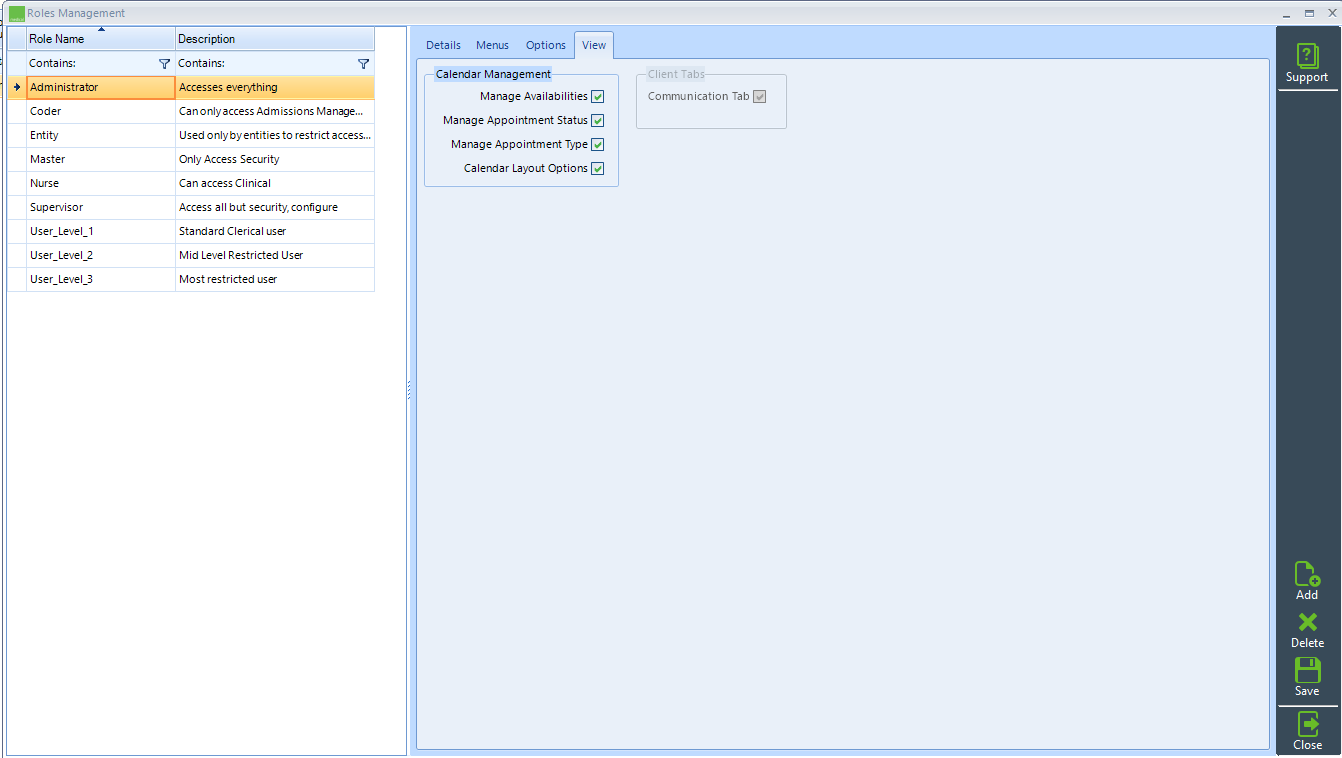This screenshot has width=1342, height=758.
Task: Toggle Calendar Layout Options checkbox
Action: [x=598, y=169]
